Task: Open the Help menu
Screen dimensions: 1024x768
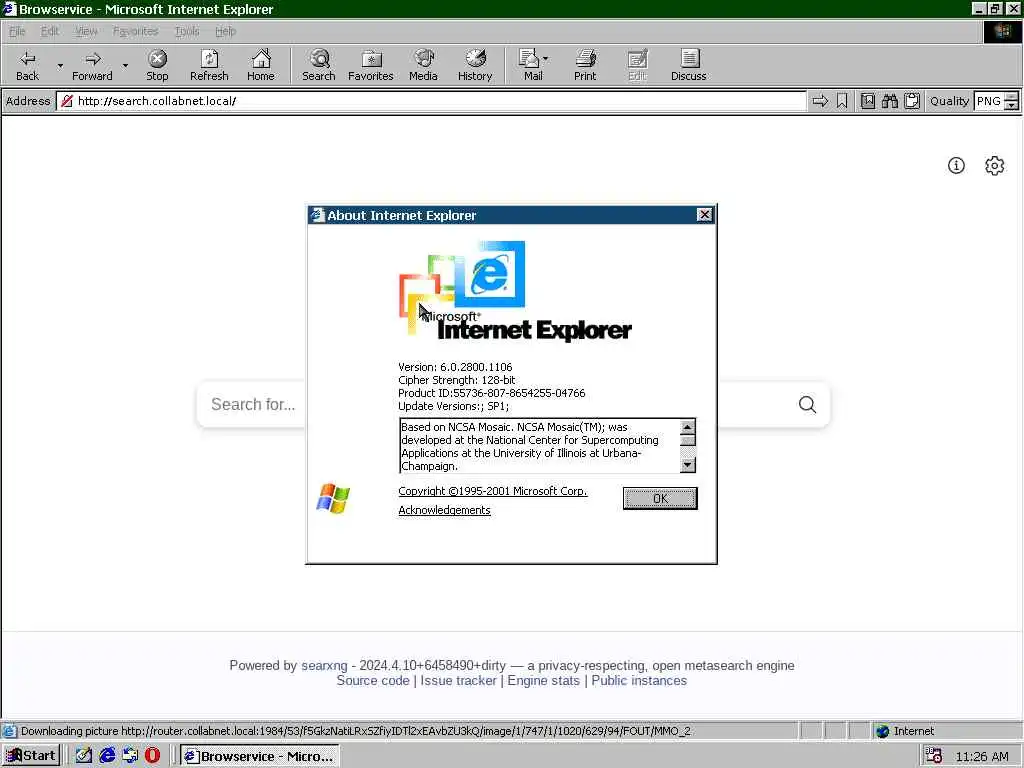Action: click(x=225, y=31)
